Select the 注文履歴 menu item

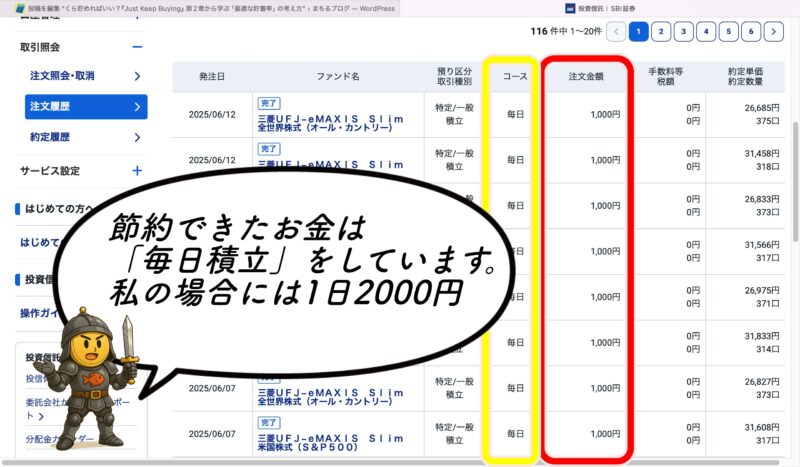point(86,107)
